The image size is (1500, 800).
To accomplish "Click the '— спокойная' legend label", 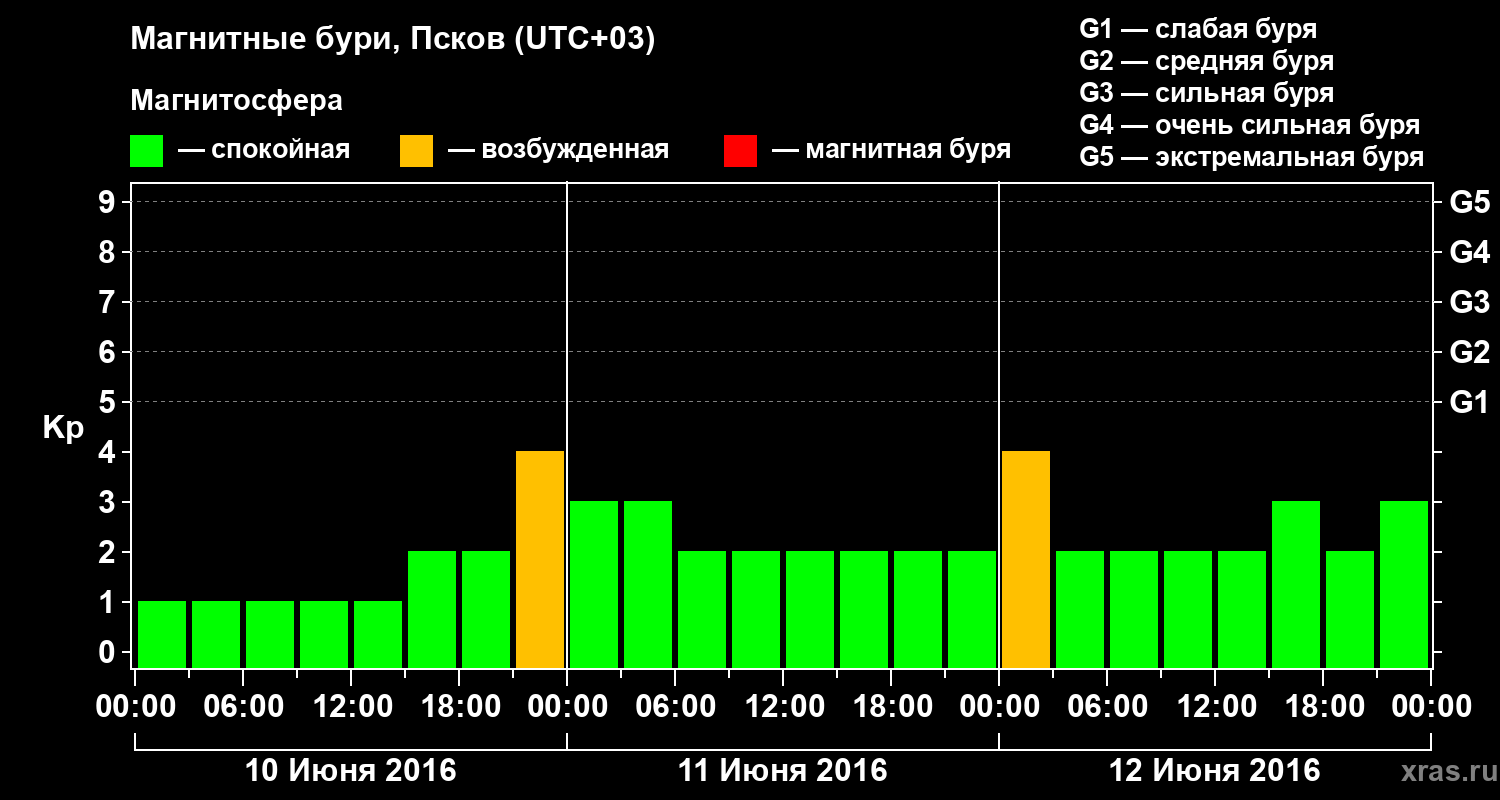I will click(x=264, y=150).
